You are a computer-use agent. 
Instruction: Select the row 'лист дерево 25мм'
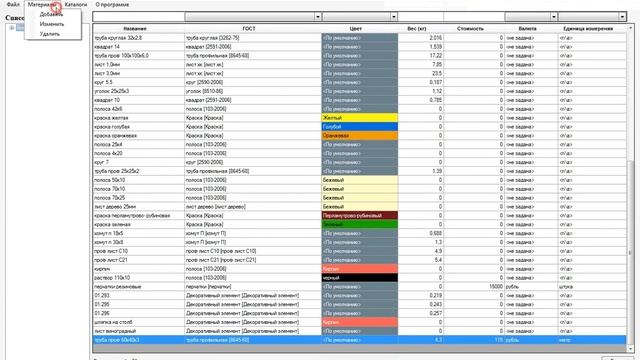pyautogui.click(x=360, y=207)
